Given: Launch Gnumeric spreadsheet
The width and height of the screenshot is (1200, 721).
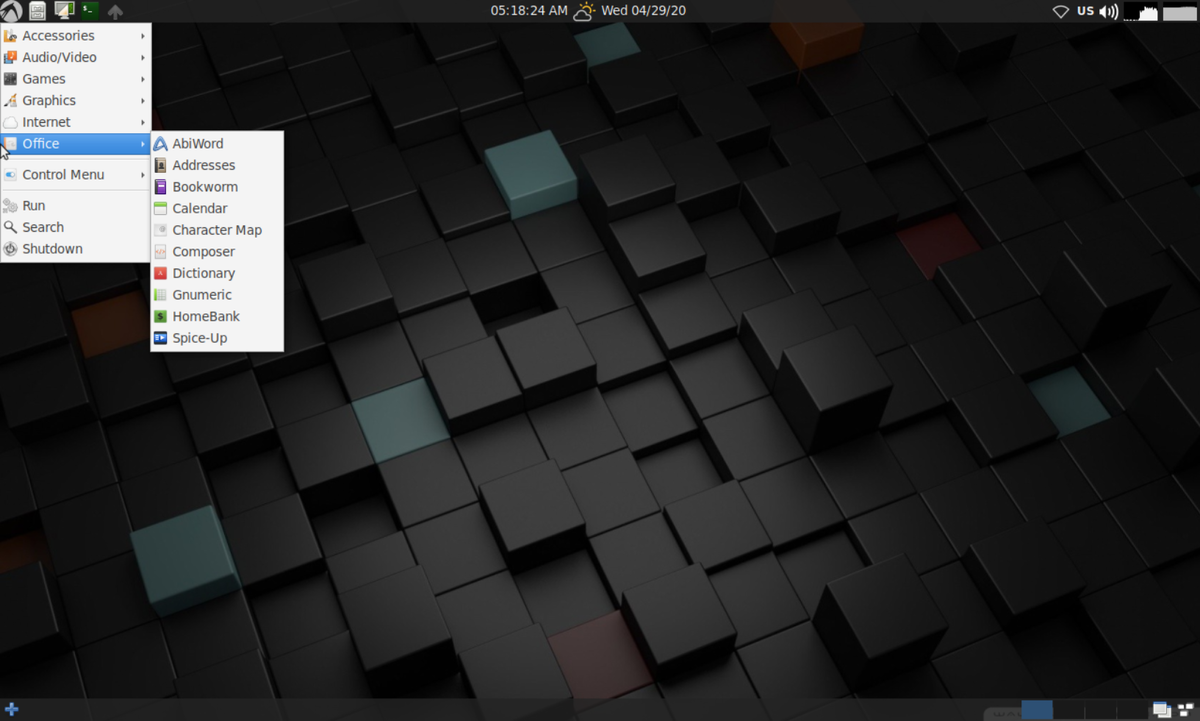Looking at the screenshot, I should click(x=217, y=295).
